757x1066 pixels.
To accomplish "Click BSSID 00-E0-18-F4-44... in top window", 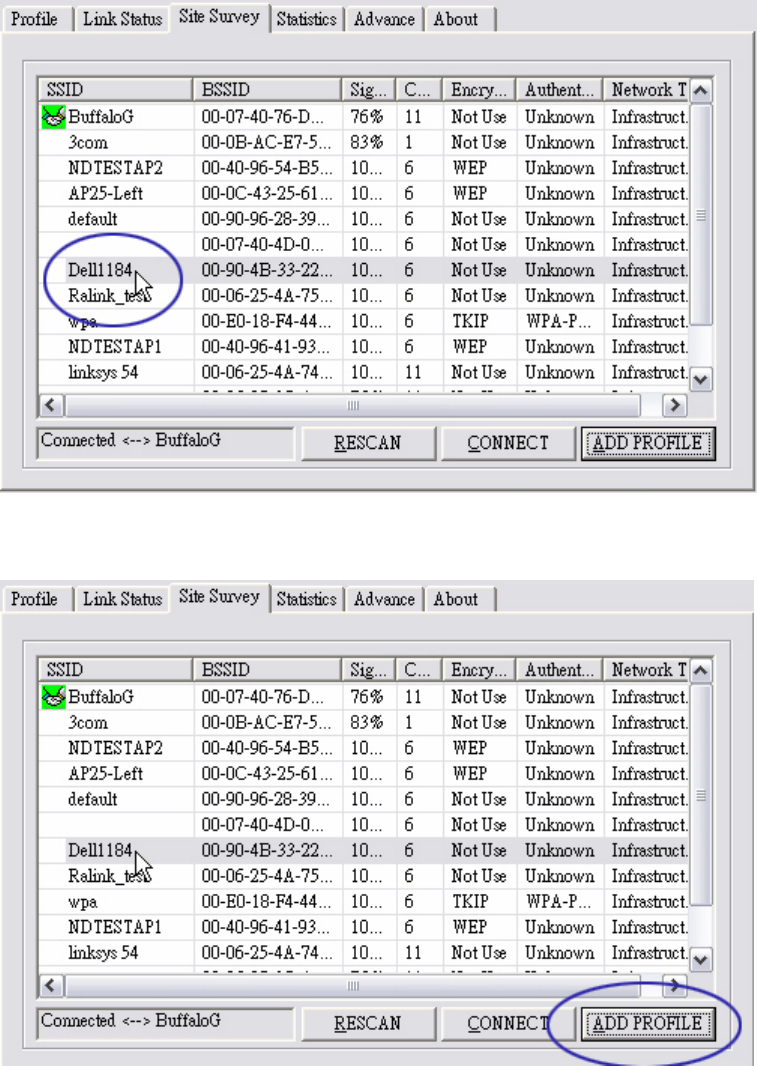I will coord(267,322).
